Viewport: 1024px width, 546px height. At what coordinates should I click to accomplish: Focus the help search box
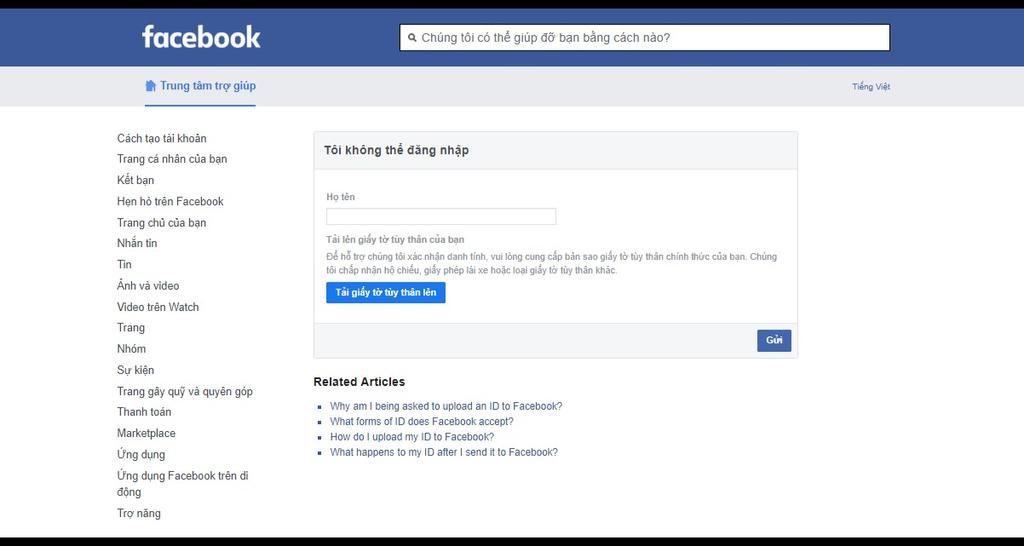coord(645,38)
